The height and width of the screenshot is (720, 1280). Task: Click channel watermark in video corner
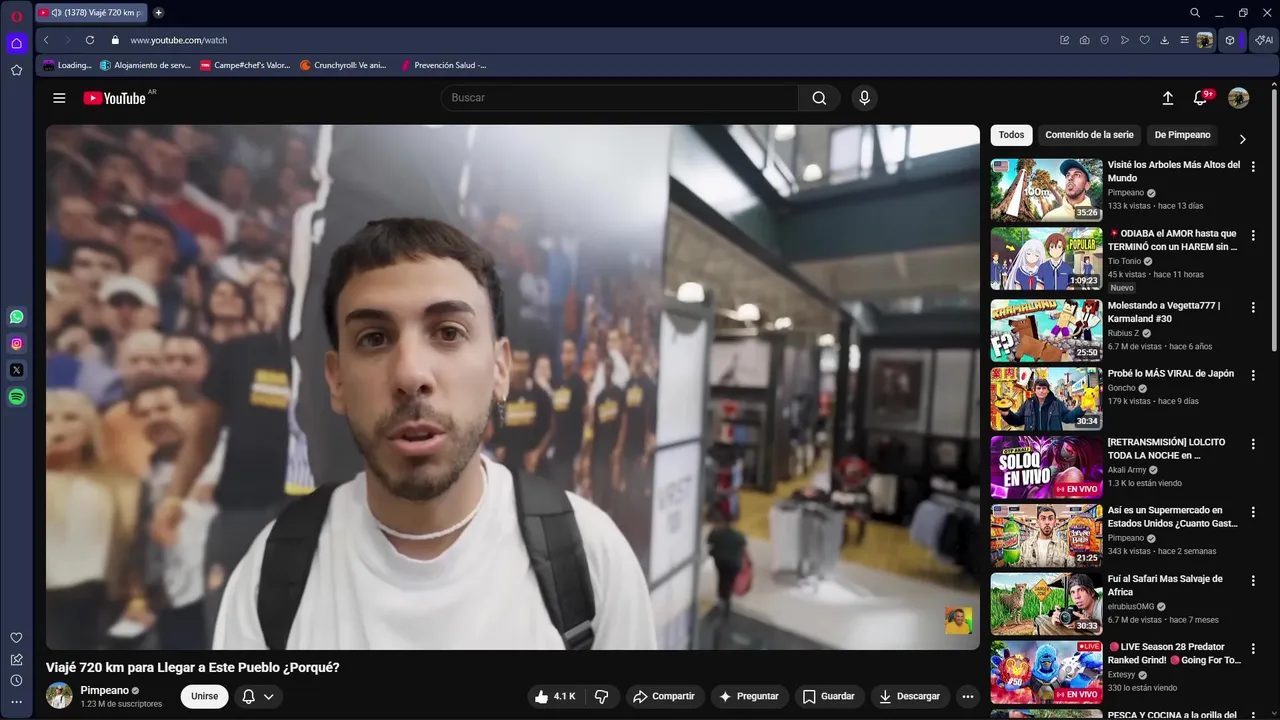tap(958, 620)
